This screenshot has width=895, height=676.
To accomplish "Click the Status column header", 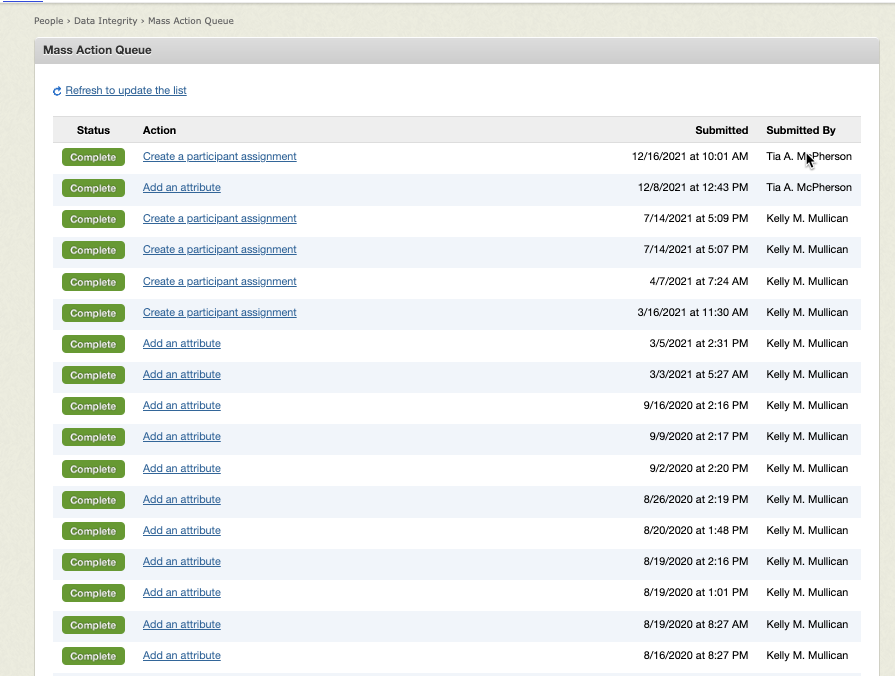I will point(93,130).
